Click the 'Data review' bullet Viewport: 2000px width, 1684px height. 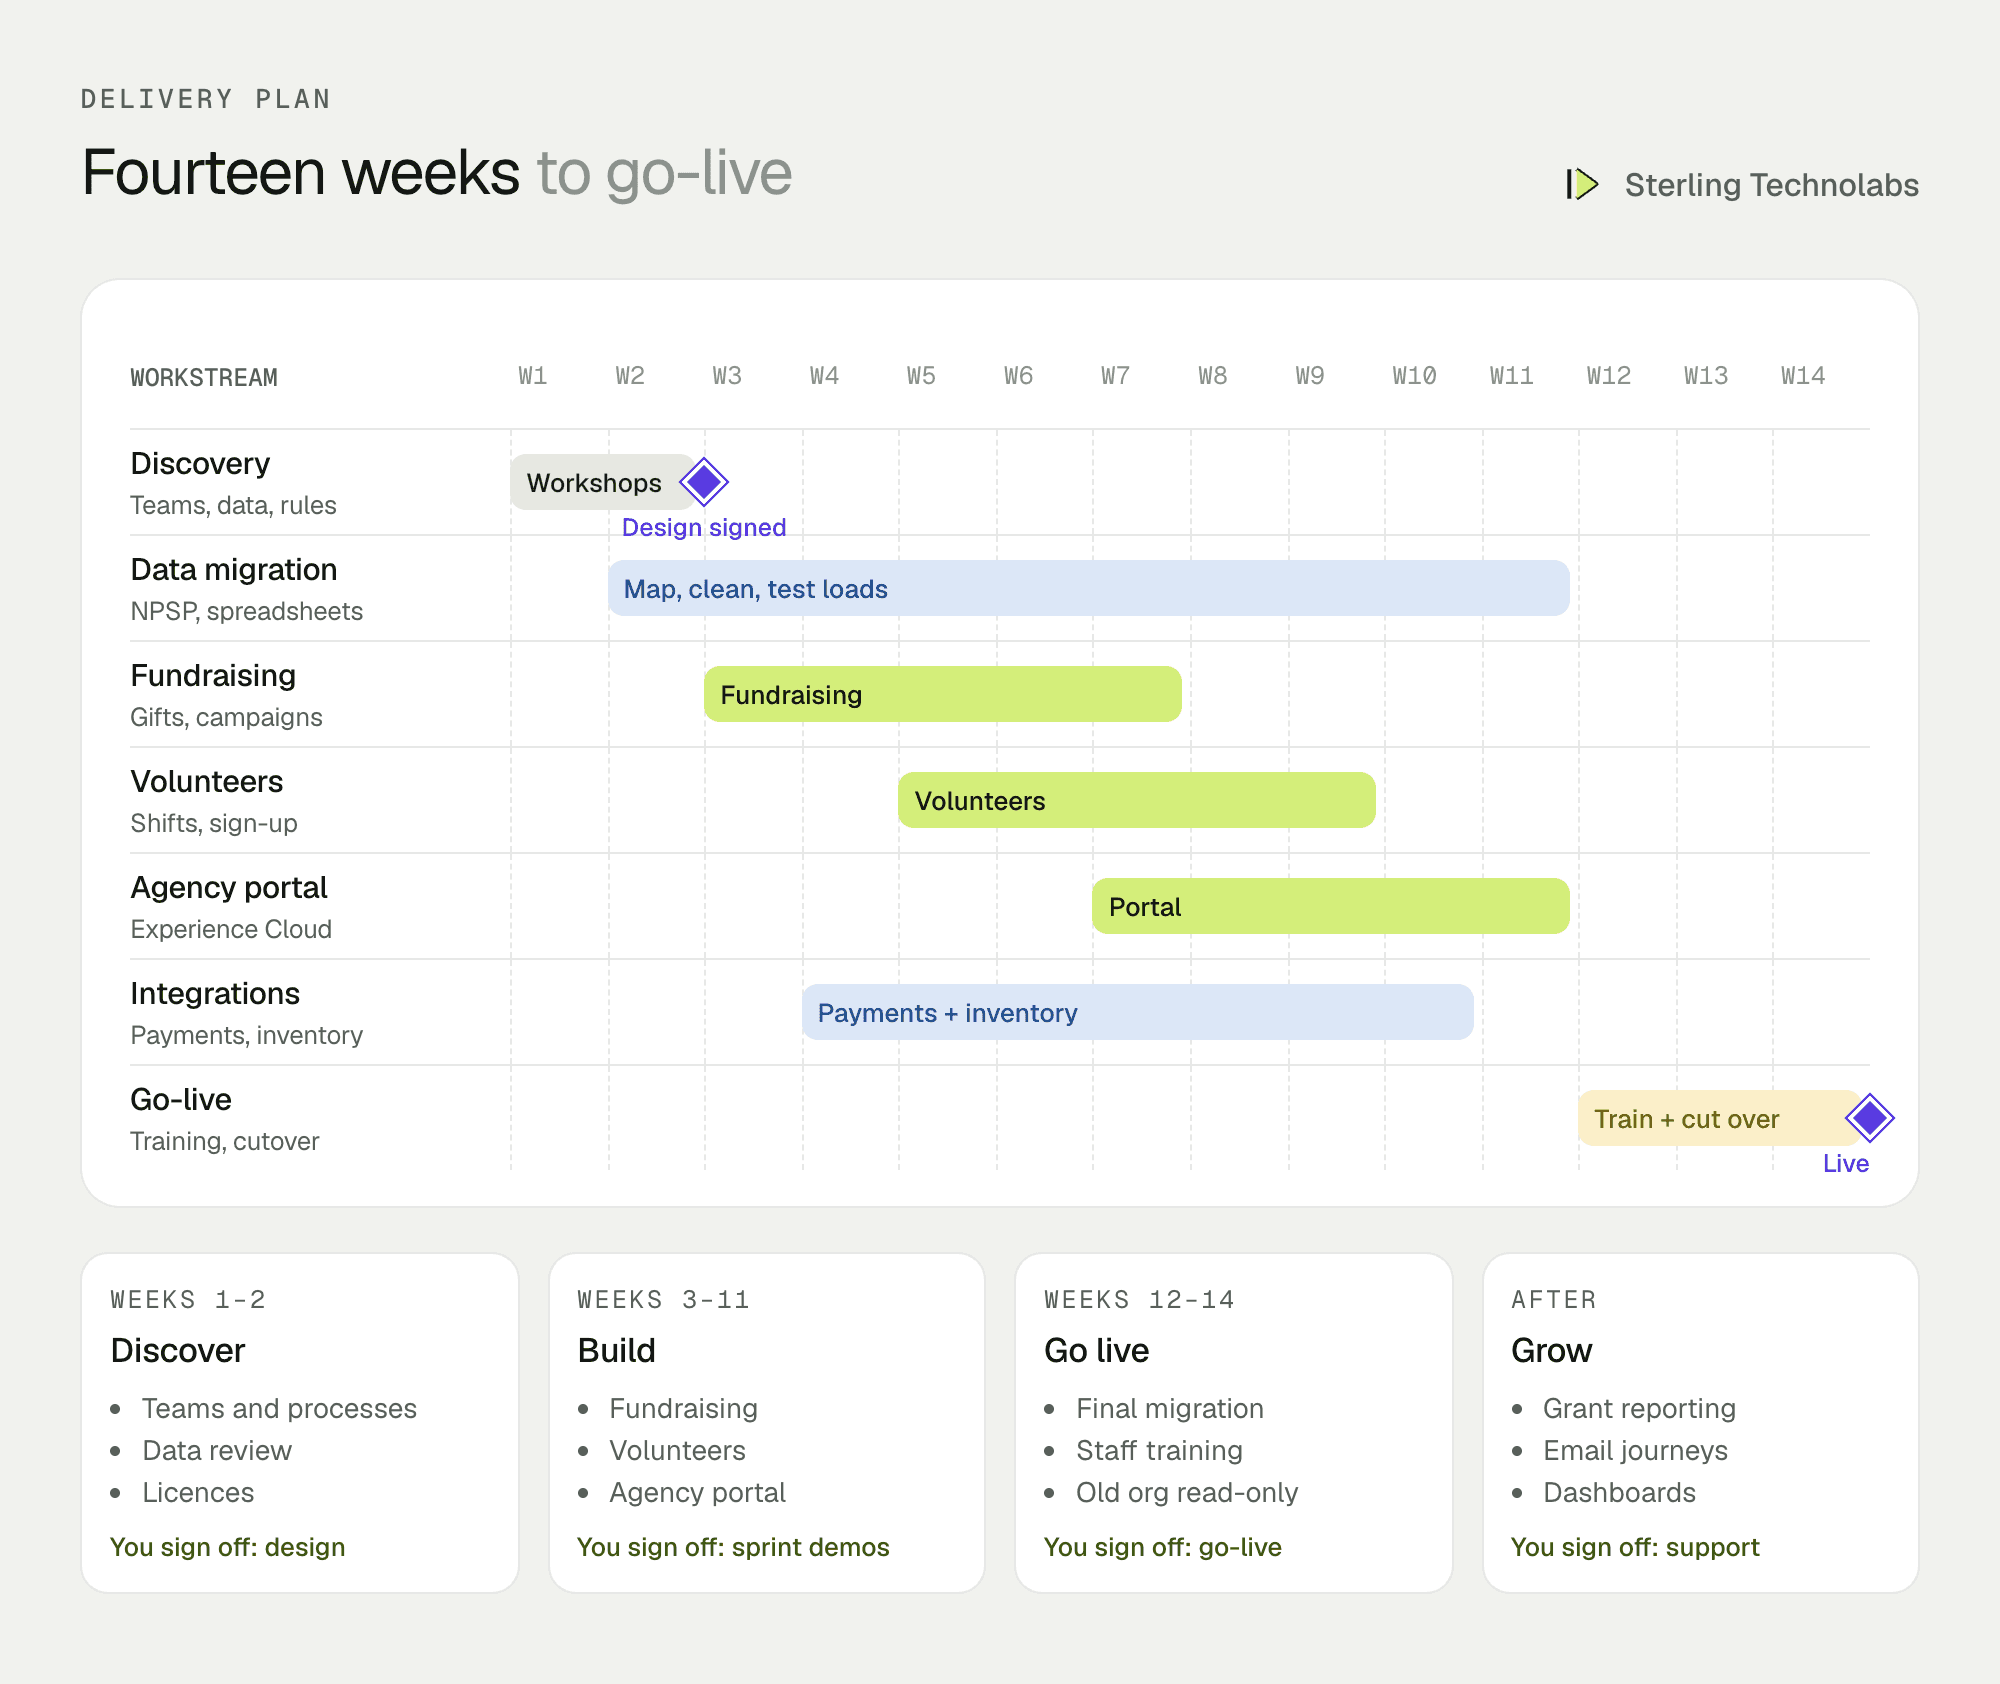(x=217, y=1450)
